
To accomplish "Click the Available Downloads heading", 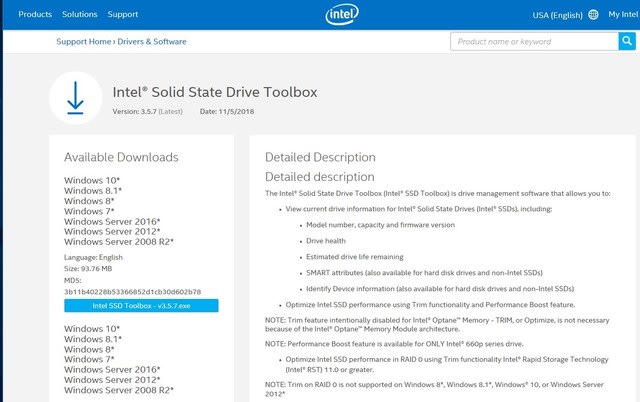I will 121,157.
